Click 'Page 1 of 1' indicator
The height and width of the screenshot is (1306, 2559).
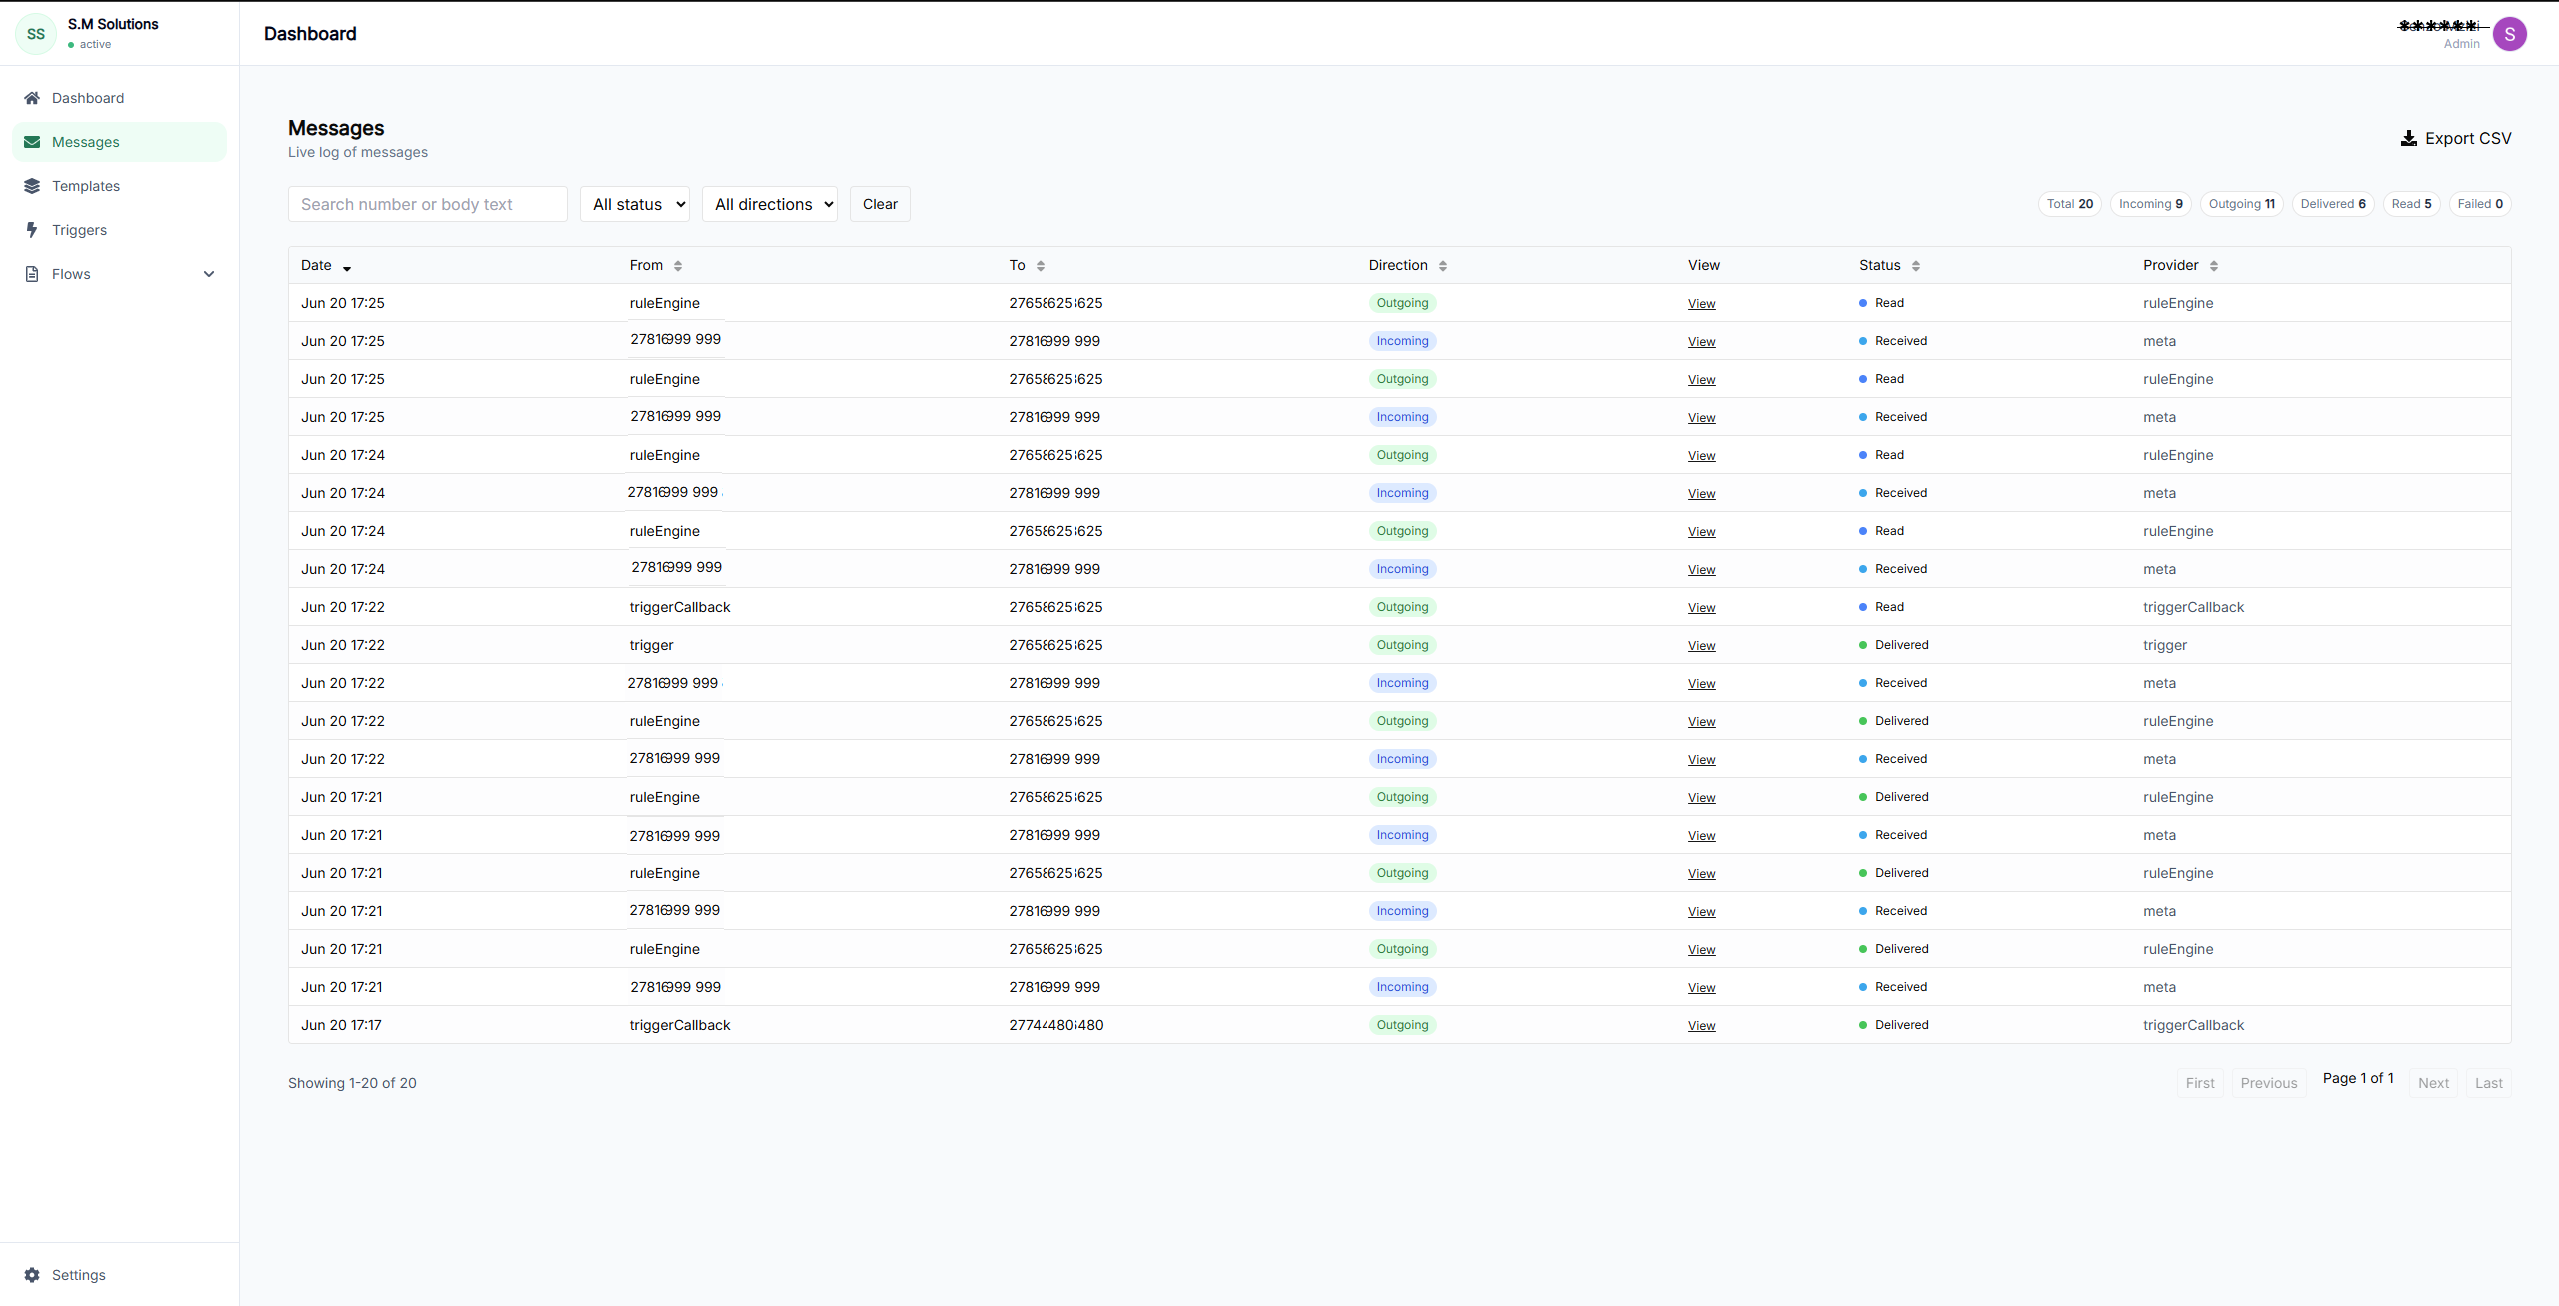click(x=2358, y=1078)
